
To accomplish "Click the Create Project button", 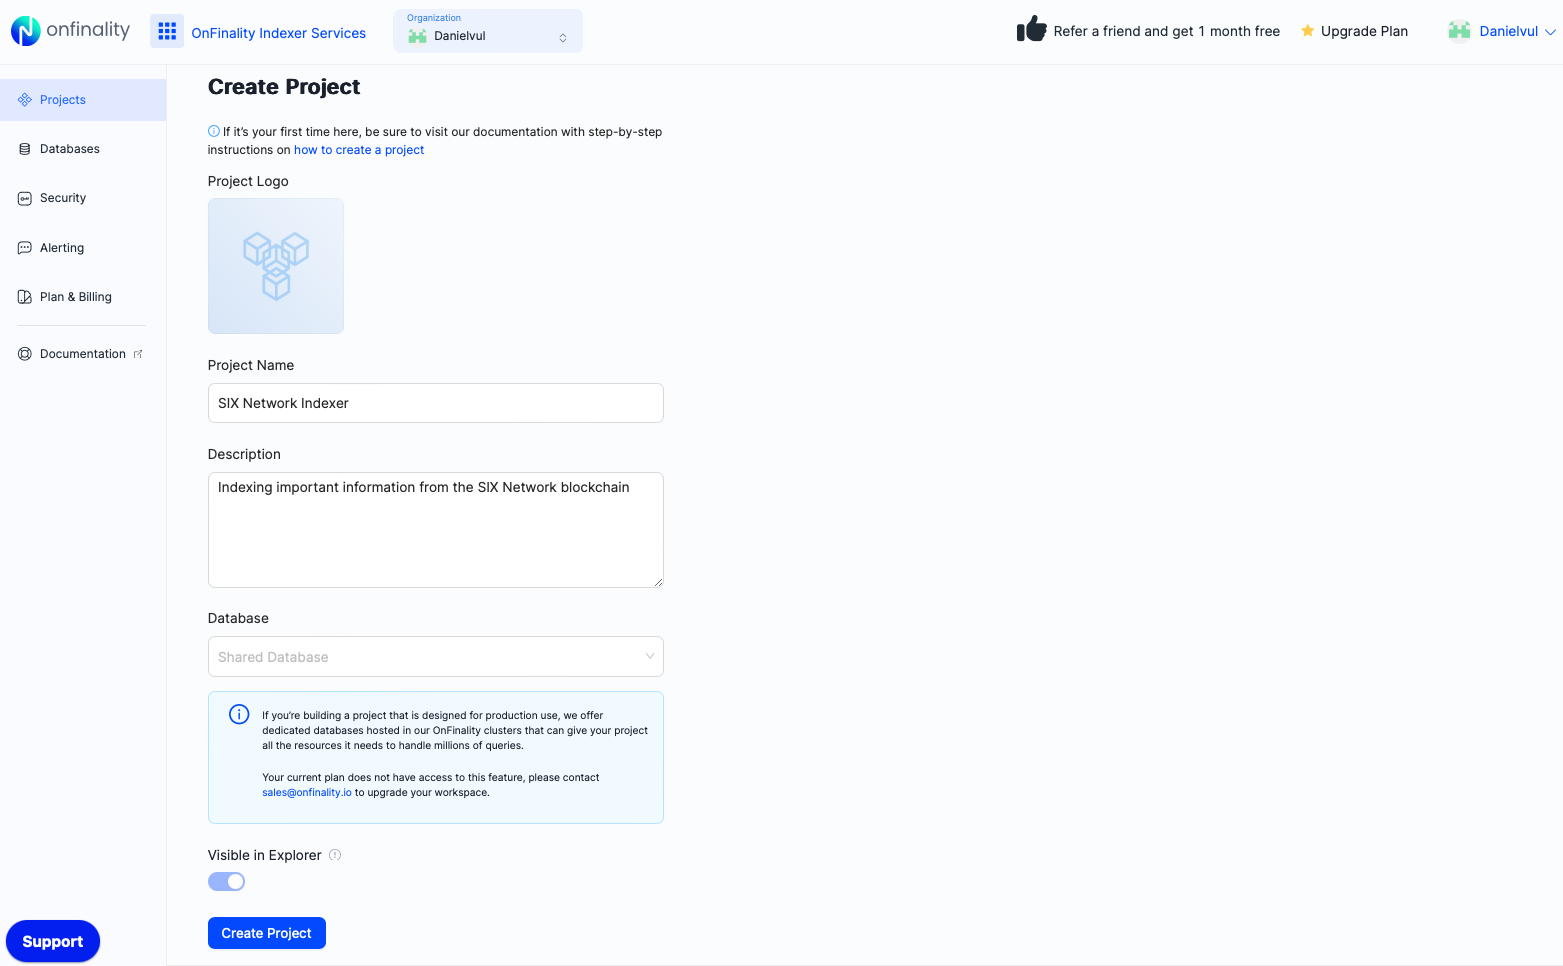I will click(x=266, y=932).
